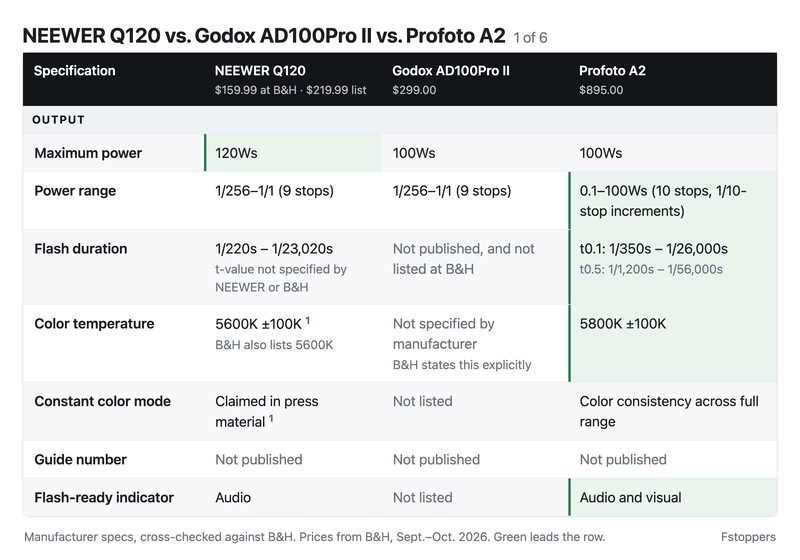Click the NEEWER '1/256–1/1 (9 stops)' cell
This screenshot has width=800, height=560.
(x=274, y=191)
